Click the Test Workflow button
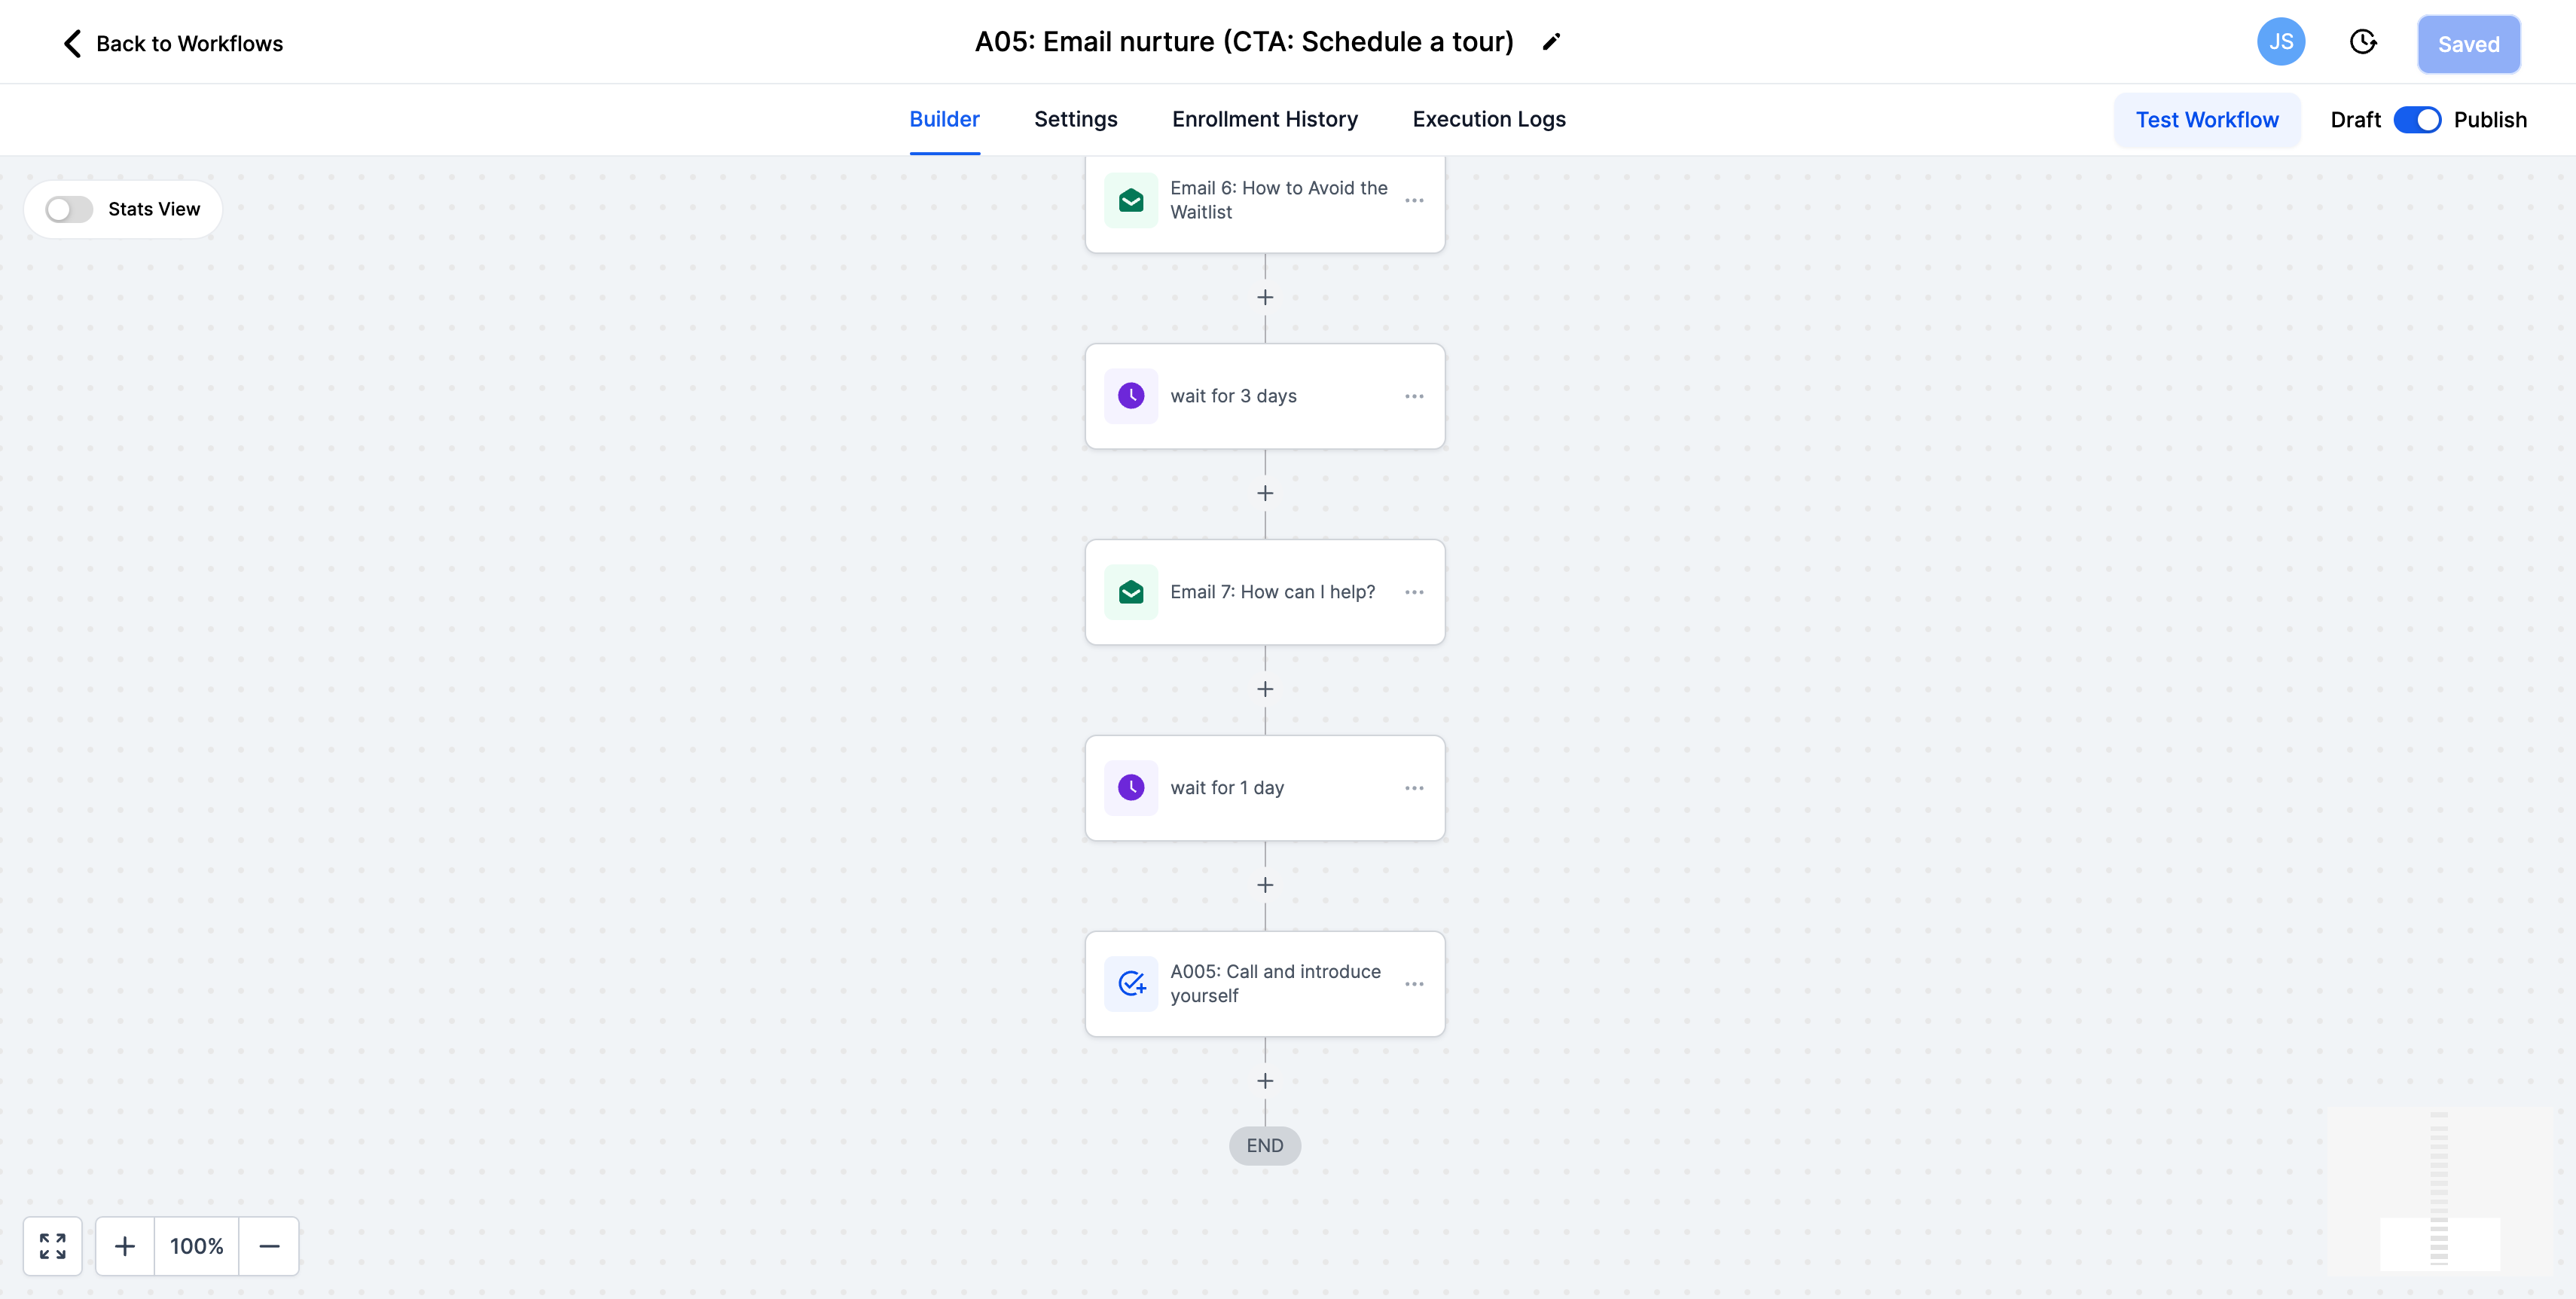 (x=2207, y=120)
